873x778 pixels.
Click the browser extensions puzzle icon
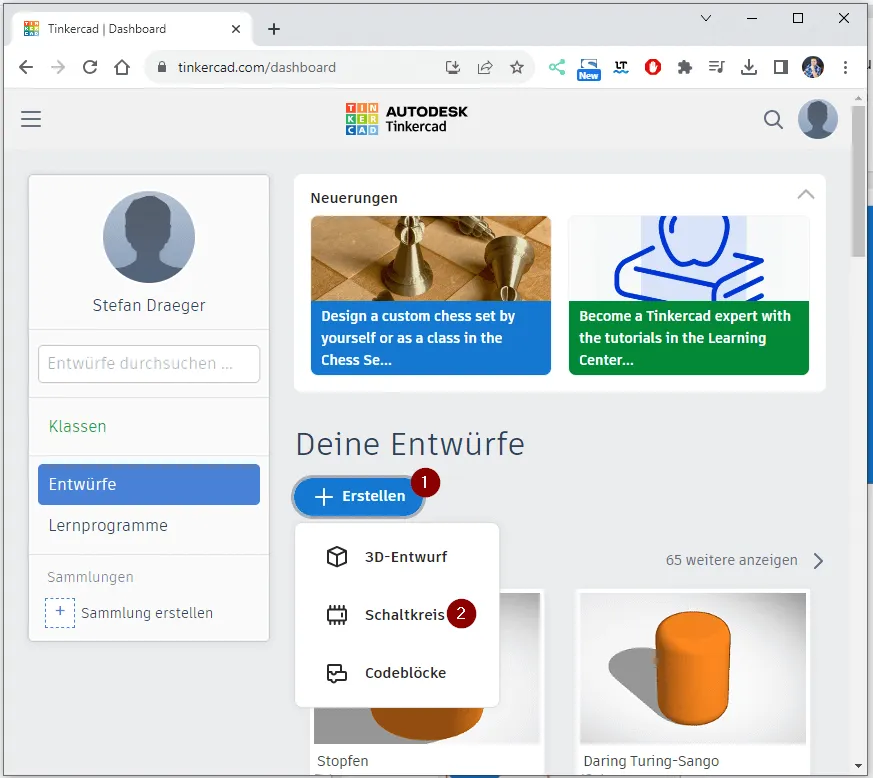(x=684, y=68)
